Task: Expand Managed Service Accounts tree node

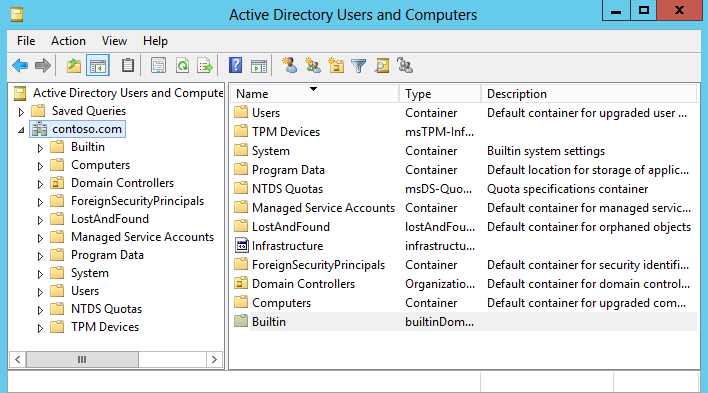Action: tap(40, 238)
